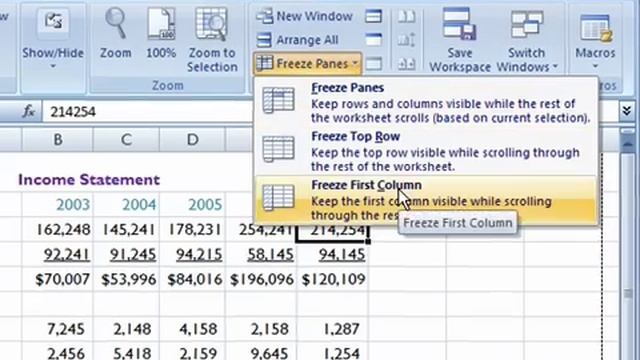Screen dimensions: 640x360
Task: Select cell containing 4,158
Action: tap(192, 329)
